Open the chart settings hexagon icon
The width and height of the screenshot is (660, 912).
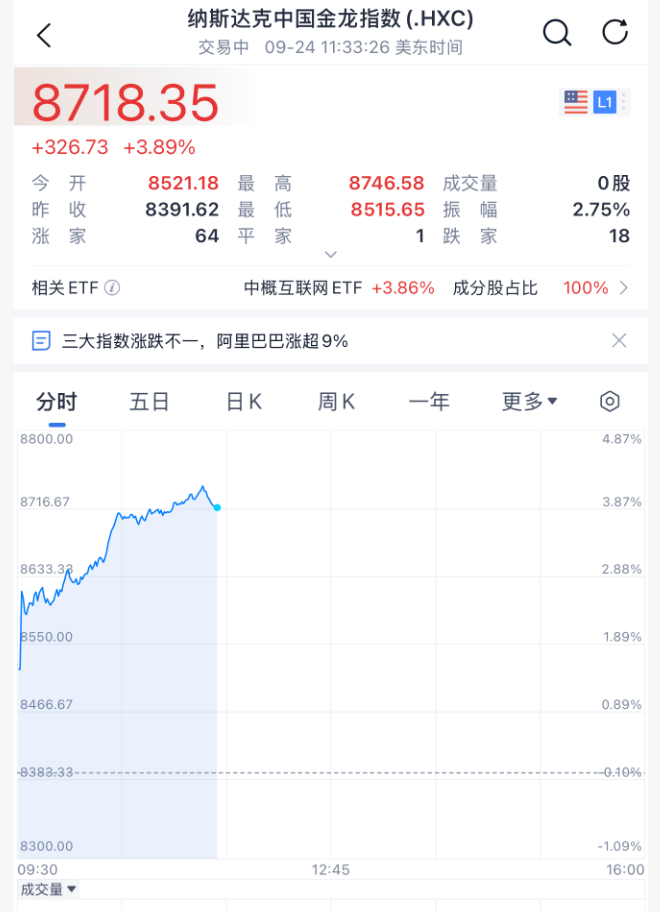click(609, 401)
